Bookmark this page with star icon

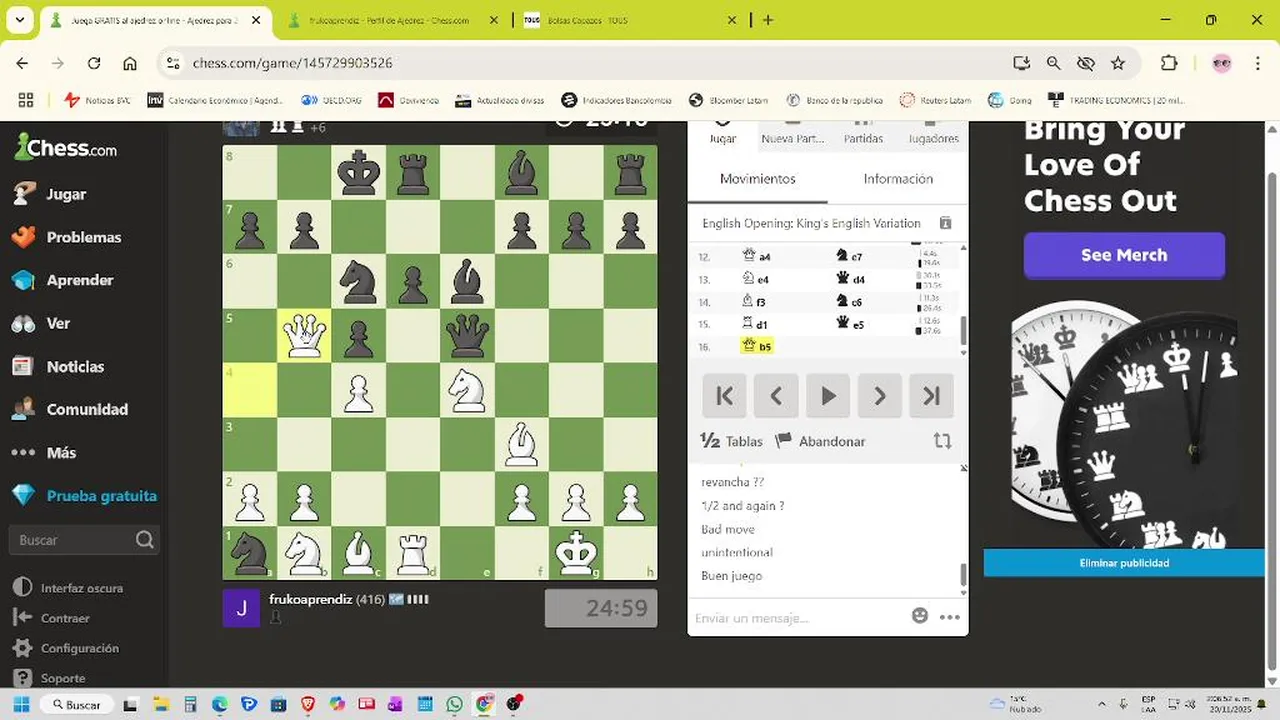pyautogui.click(x=1118, y=63)
